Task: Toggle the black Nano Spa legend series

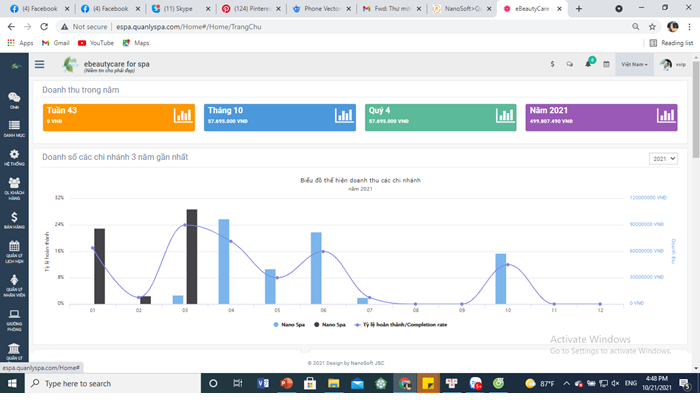Action: (330, 325)
